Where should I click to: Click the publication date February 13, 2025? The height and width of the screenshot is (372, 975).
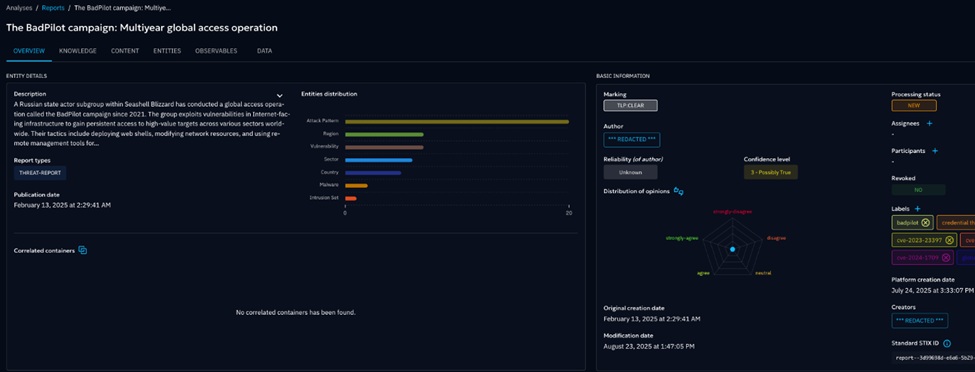62,205
